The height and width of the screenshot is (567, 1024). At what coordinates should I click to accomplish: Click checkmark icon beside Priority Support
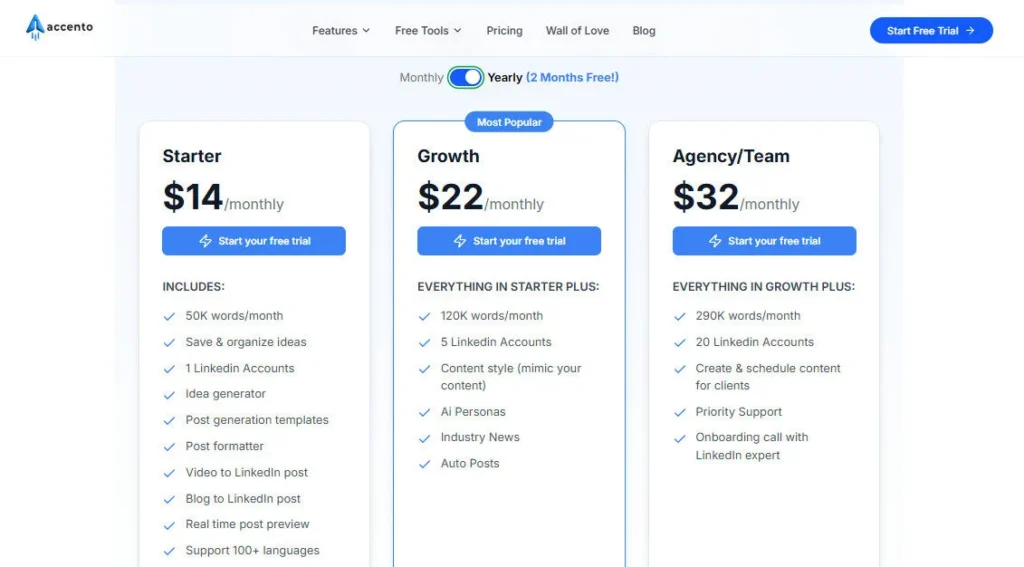(679, 412)
